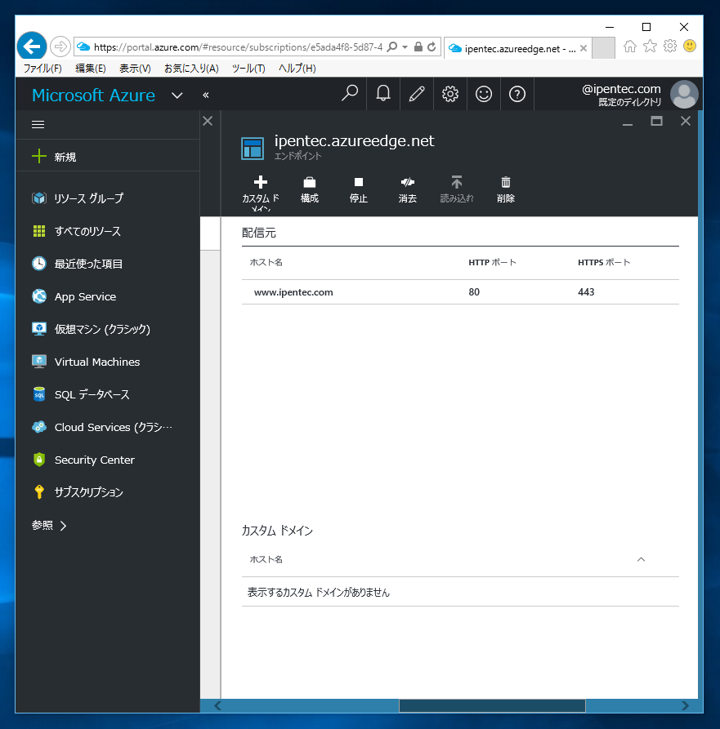Open the ヘルプ(H) menu
The width and height of the screenshot is (720, 729).
pyautogui.click(x=297, y=68)
